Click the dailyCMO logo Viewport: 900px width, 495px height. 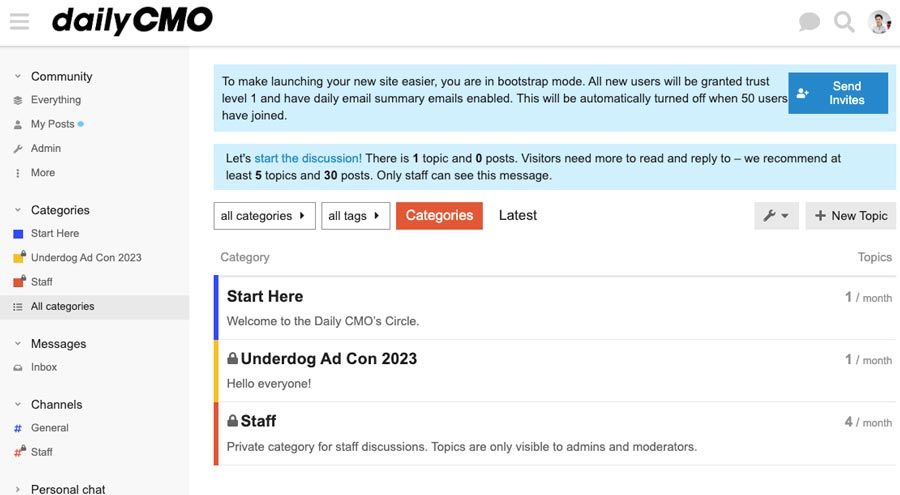pyautogui.click(x=132, y=20)
